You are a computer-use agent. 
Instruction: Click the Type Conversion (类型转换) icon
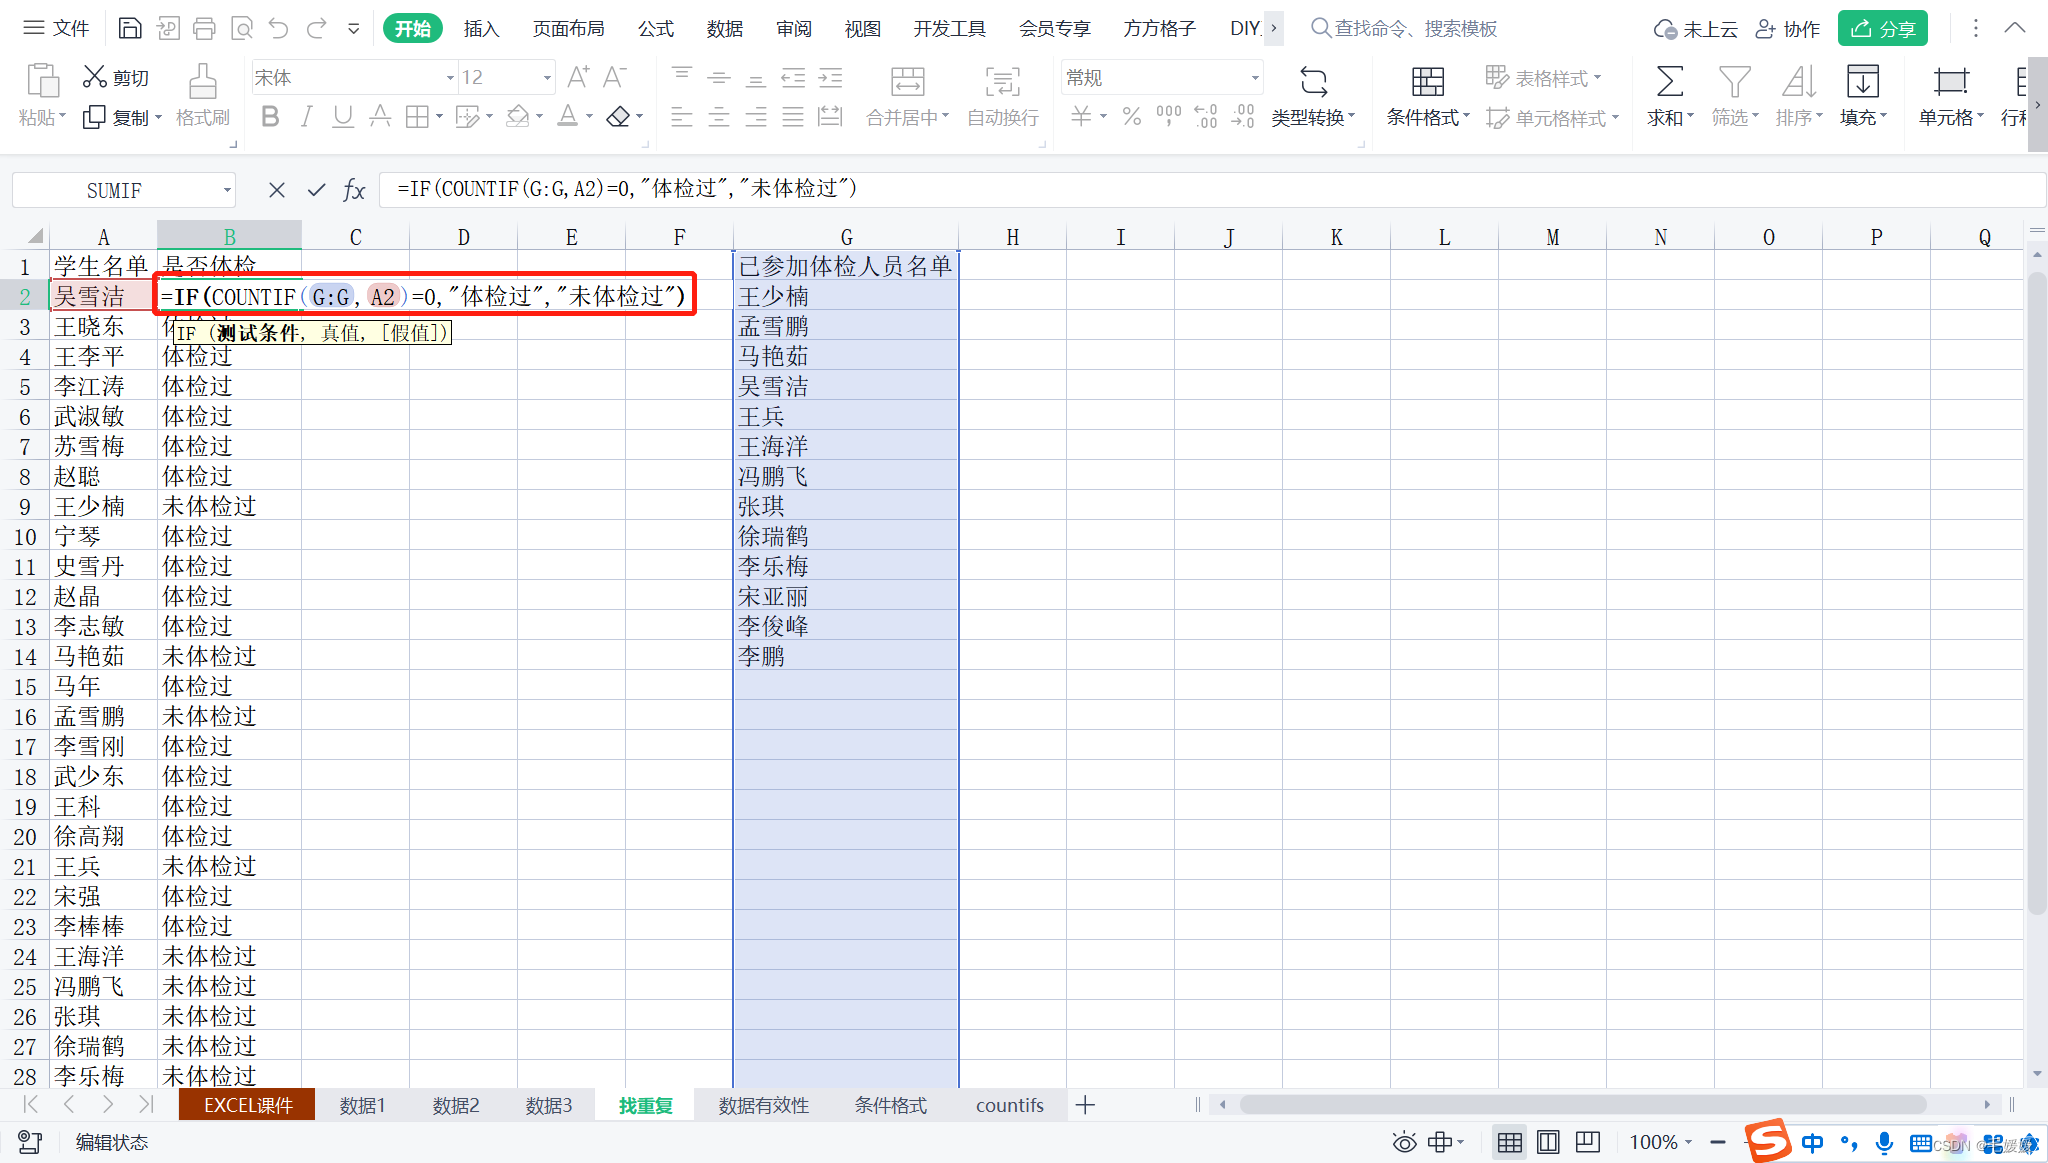(x=1313, y=81)
